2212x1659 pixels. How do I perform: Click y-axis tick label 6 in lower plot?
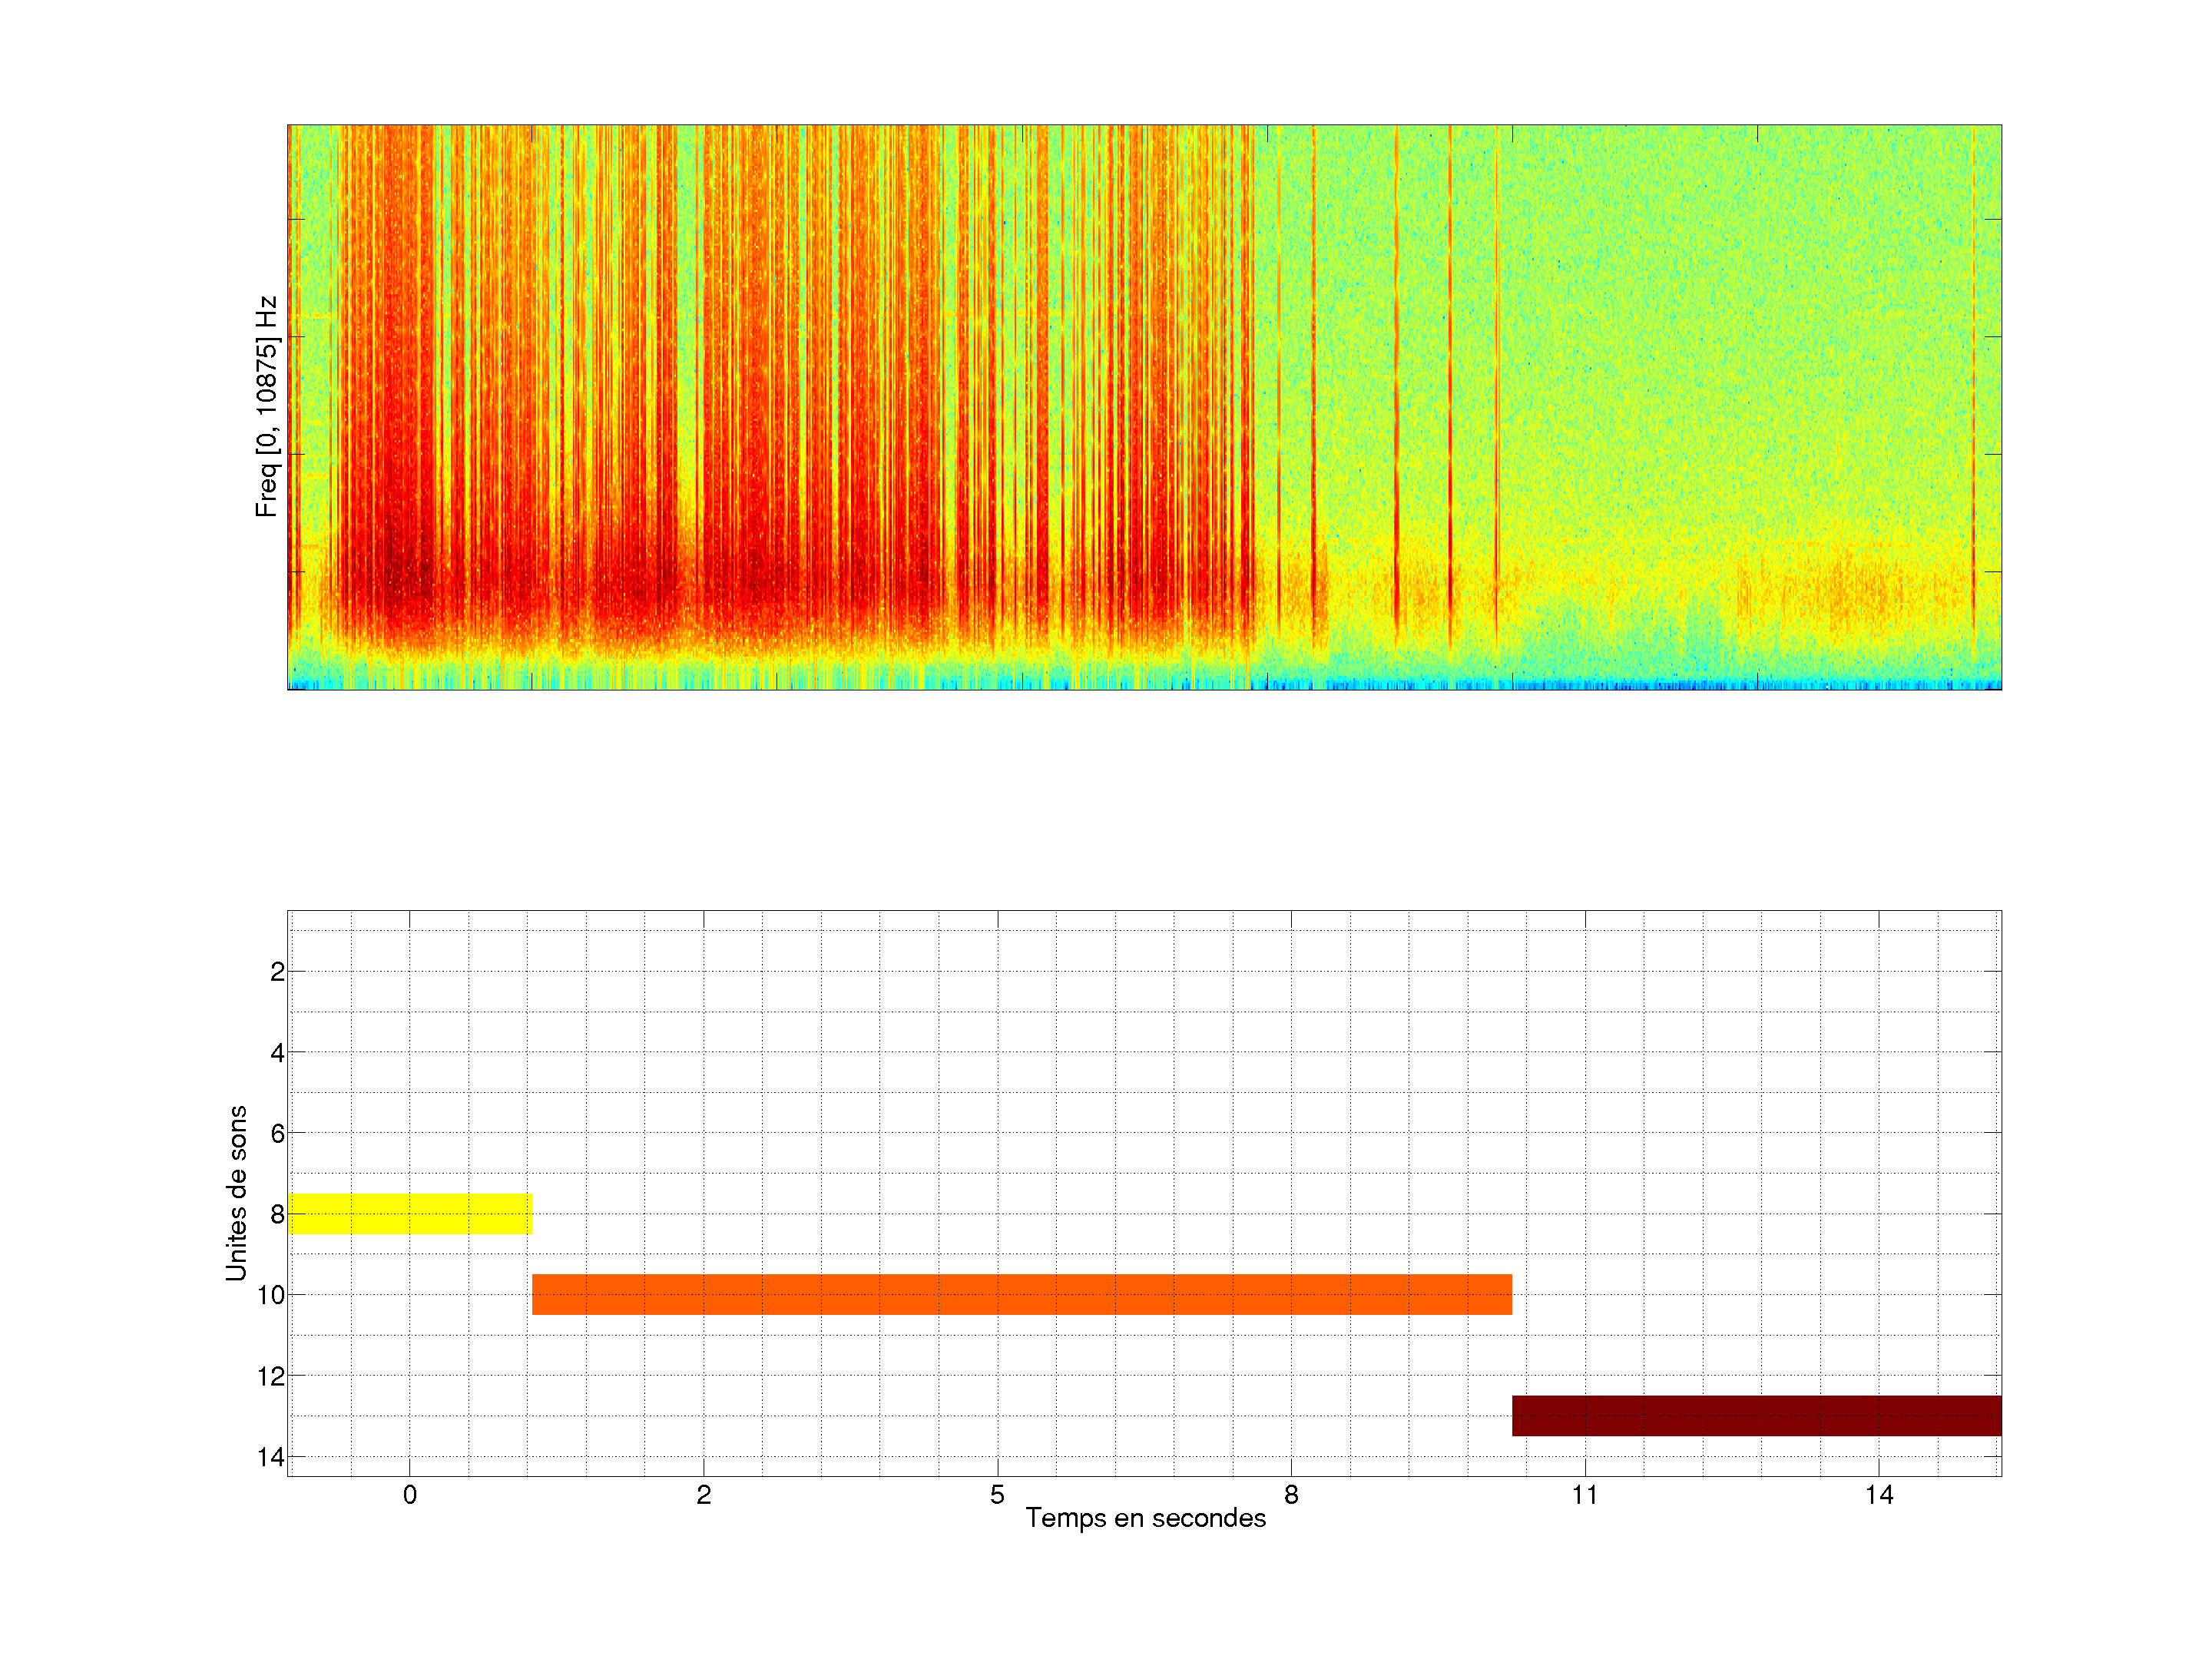[277, 1134]
